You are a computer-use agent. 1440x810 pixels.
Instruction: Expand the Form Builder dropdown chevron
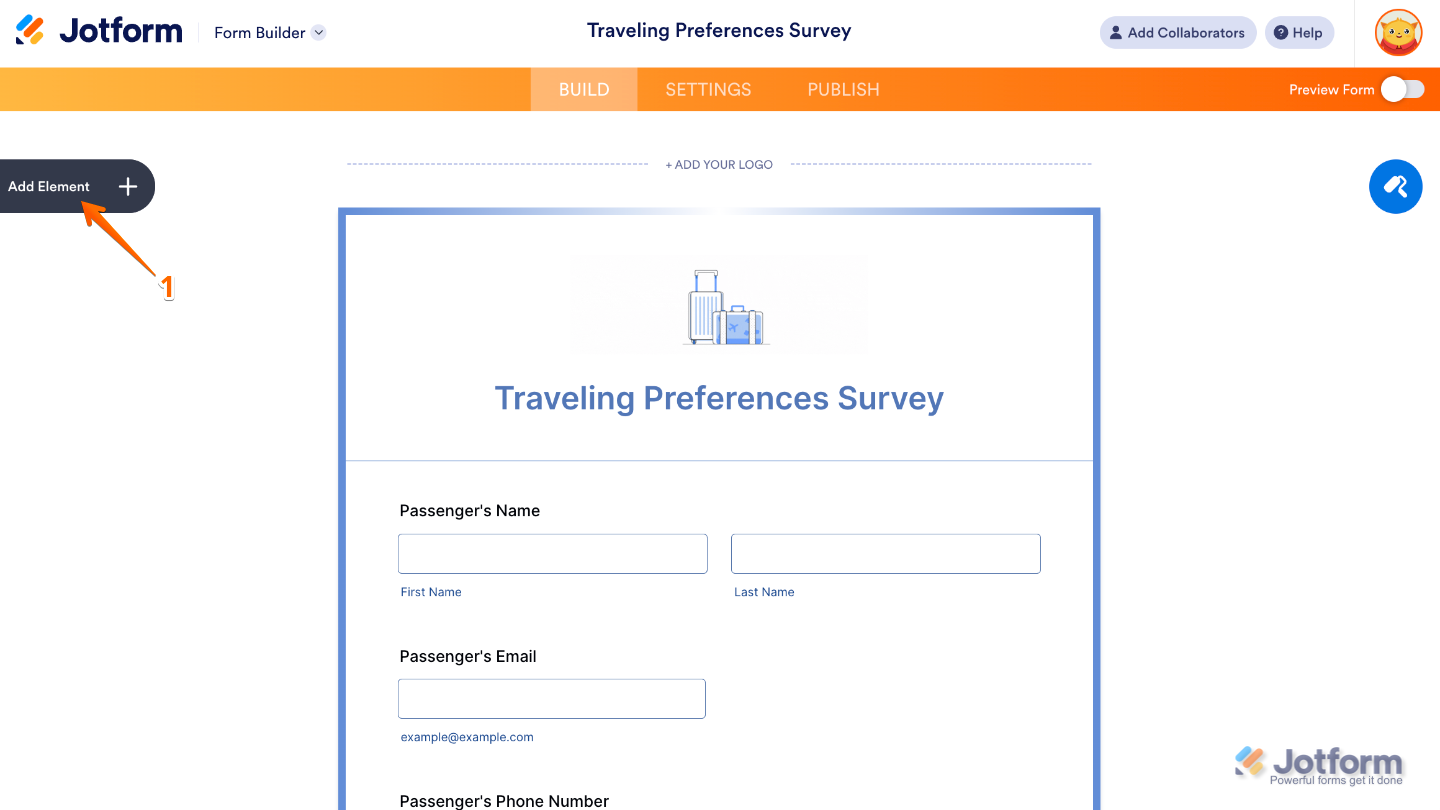318,32
